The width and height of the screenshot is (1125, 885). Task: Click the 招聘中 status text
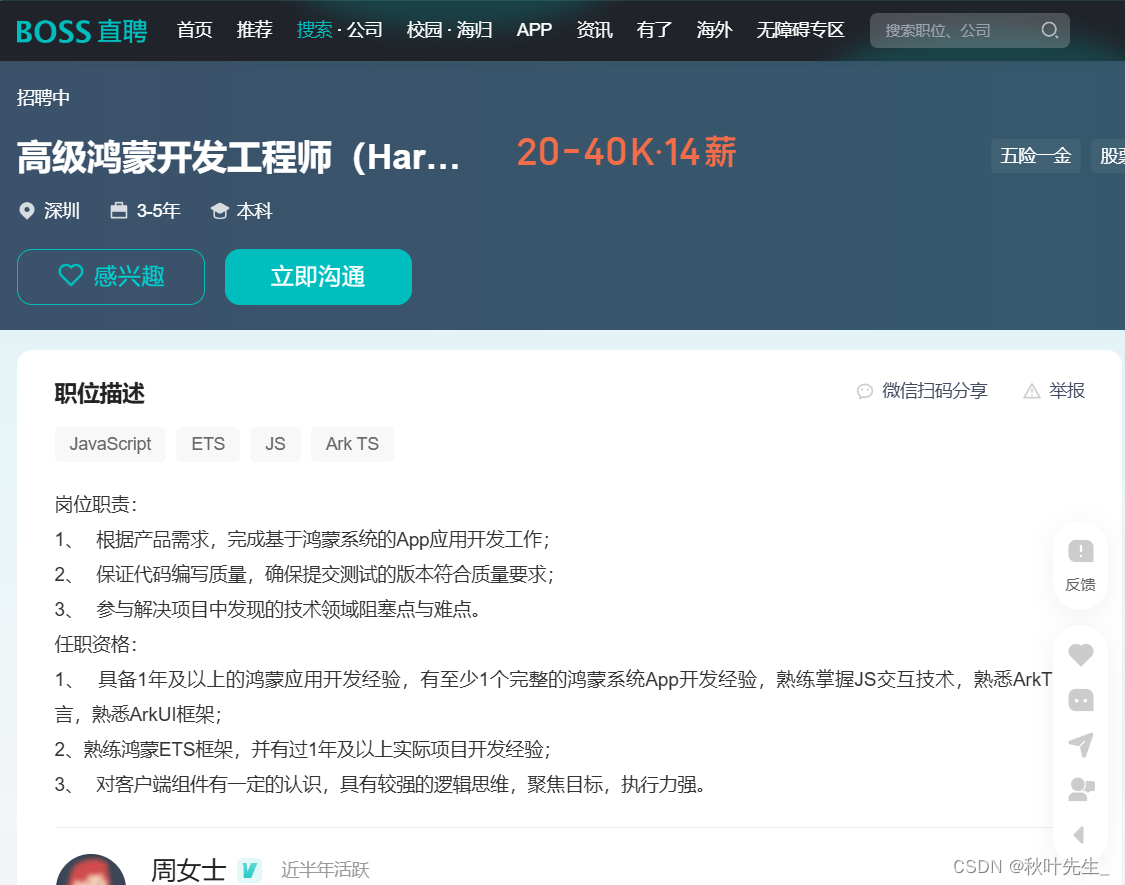pyautogui.click(x=43, y=98)
